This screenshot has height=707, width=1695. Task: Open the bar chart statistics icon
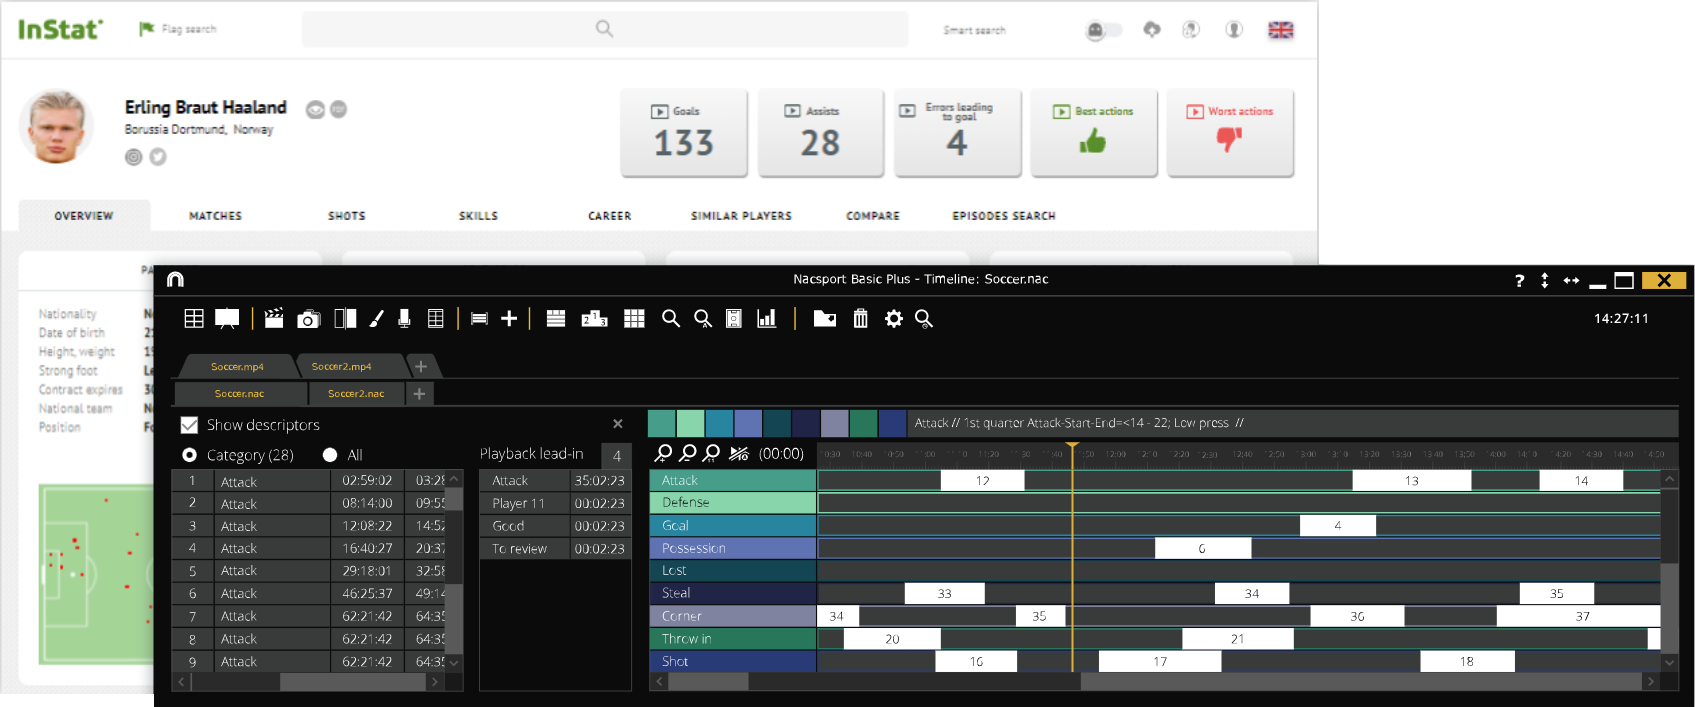(x=767, y=318)
